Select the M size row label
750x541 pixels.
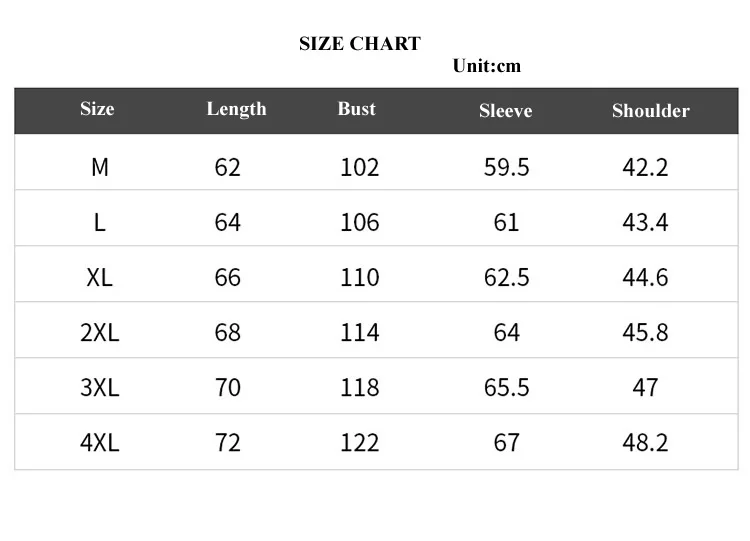[x=99, y=167]
